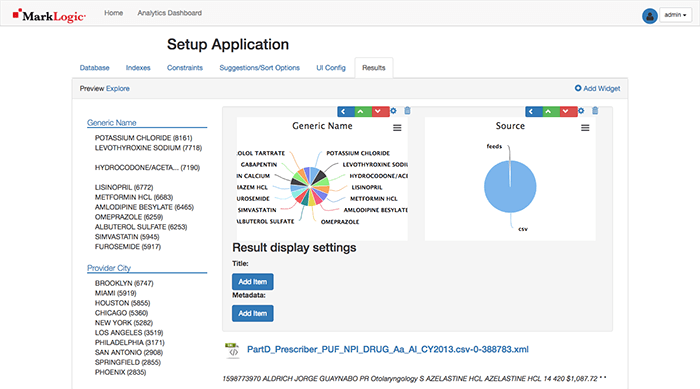Click the feeds label on Source chart
This screenshot has width=700, height=389.
click(x=494, y=146)
